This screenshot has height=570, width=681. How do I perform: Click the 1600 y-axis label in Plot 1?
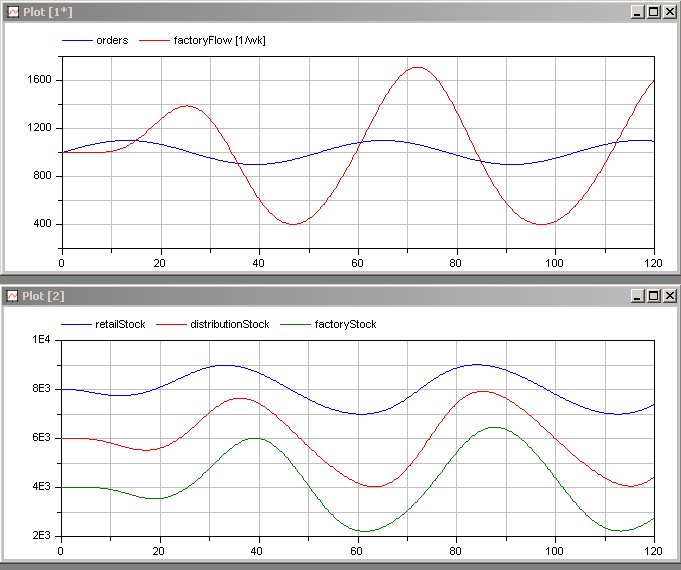tap(38, 80)
